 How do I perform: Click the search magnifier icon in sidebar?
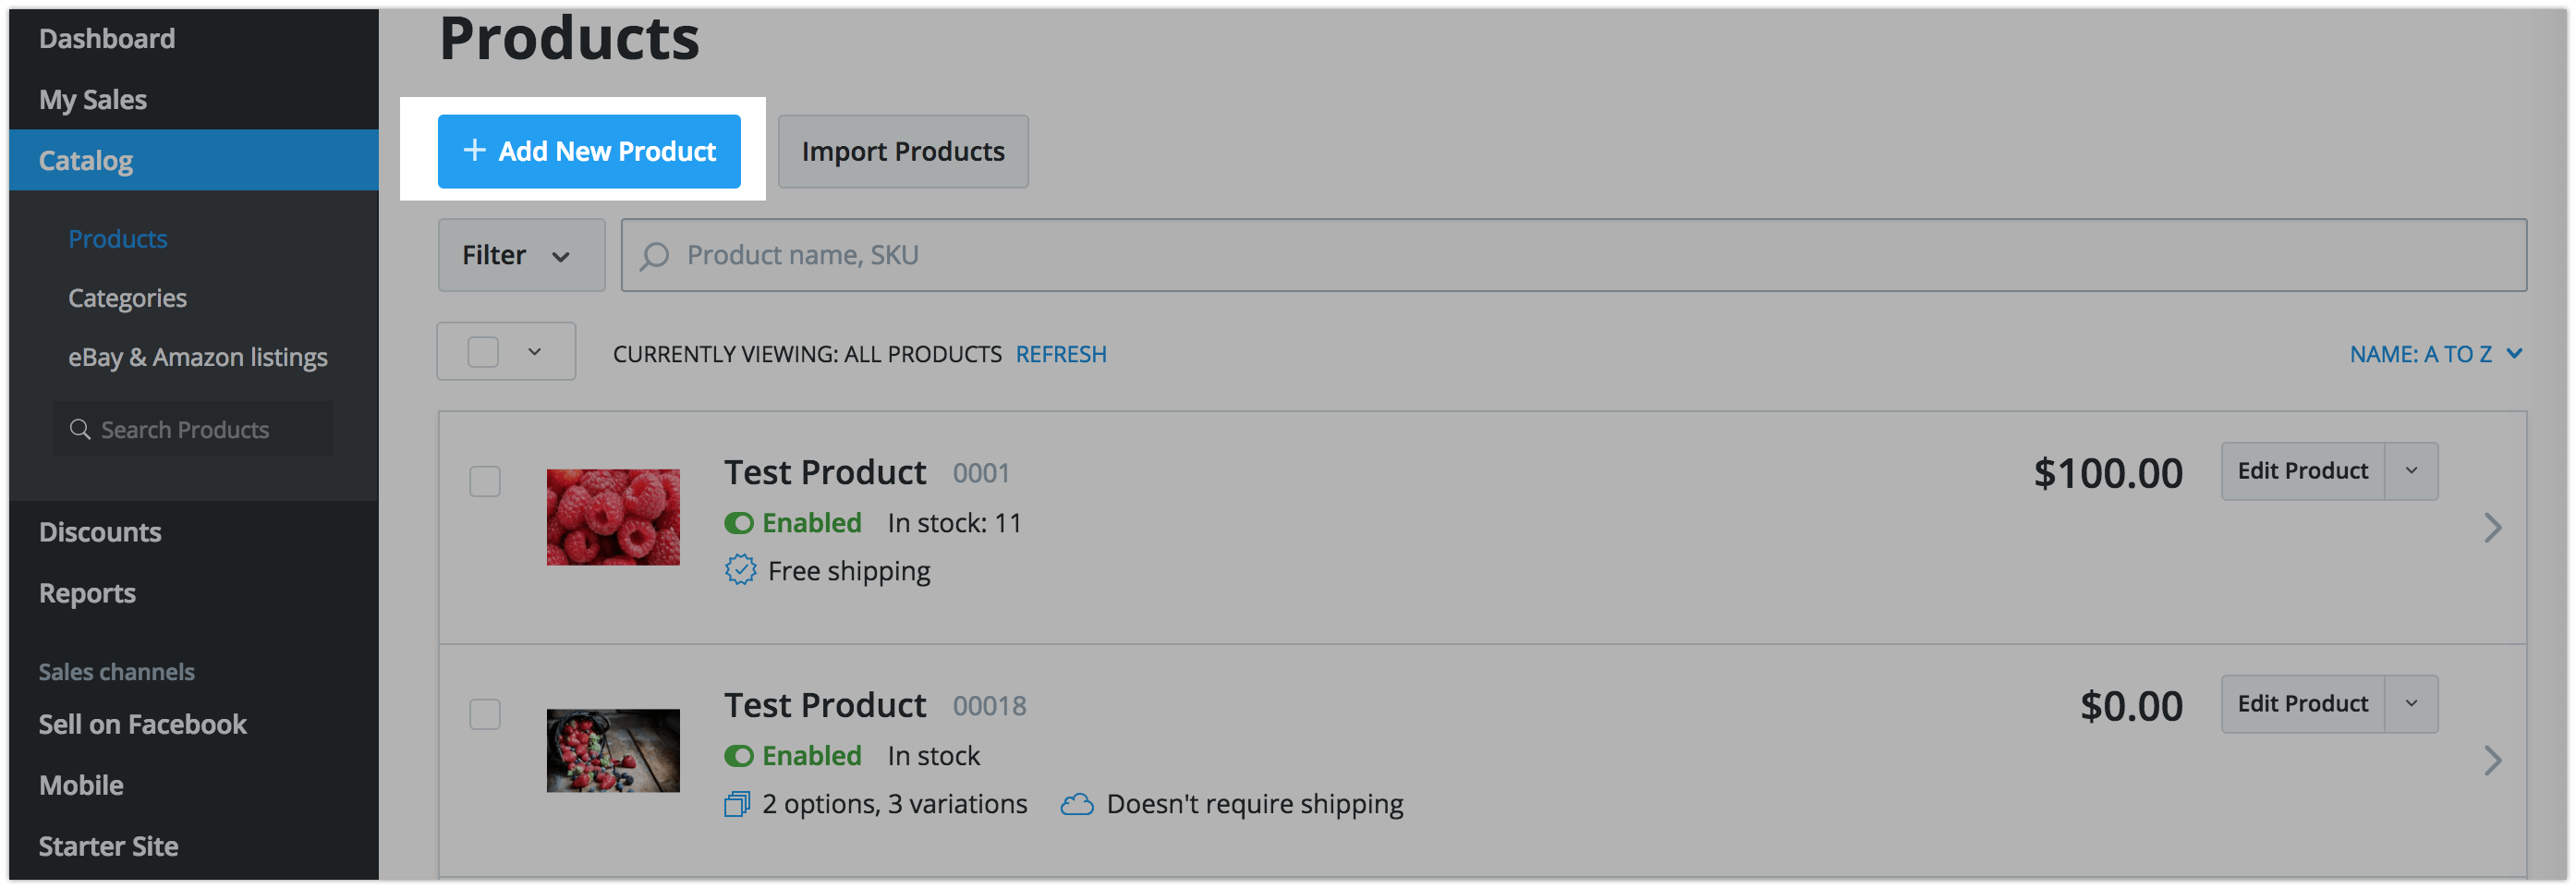tap(80, 429)
